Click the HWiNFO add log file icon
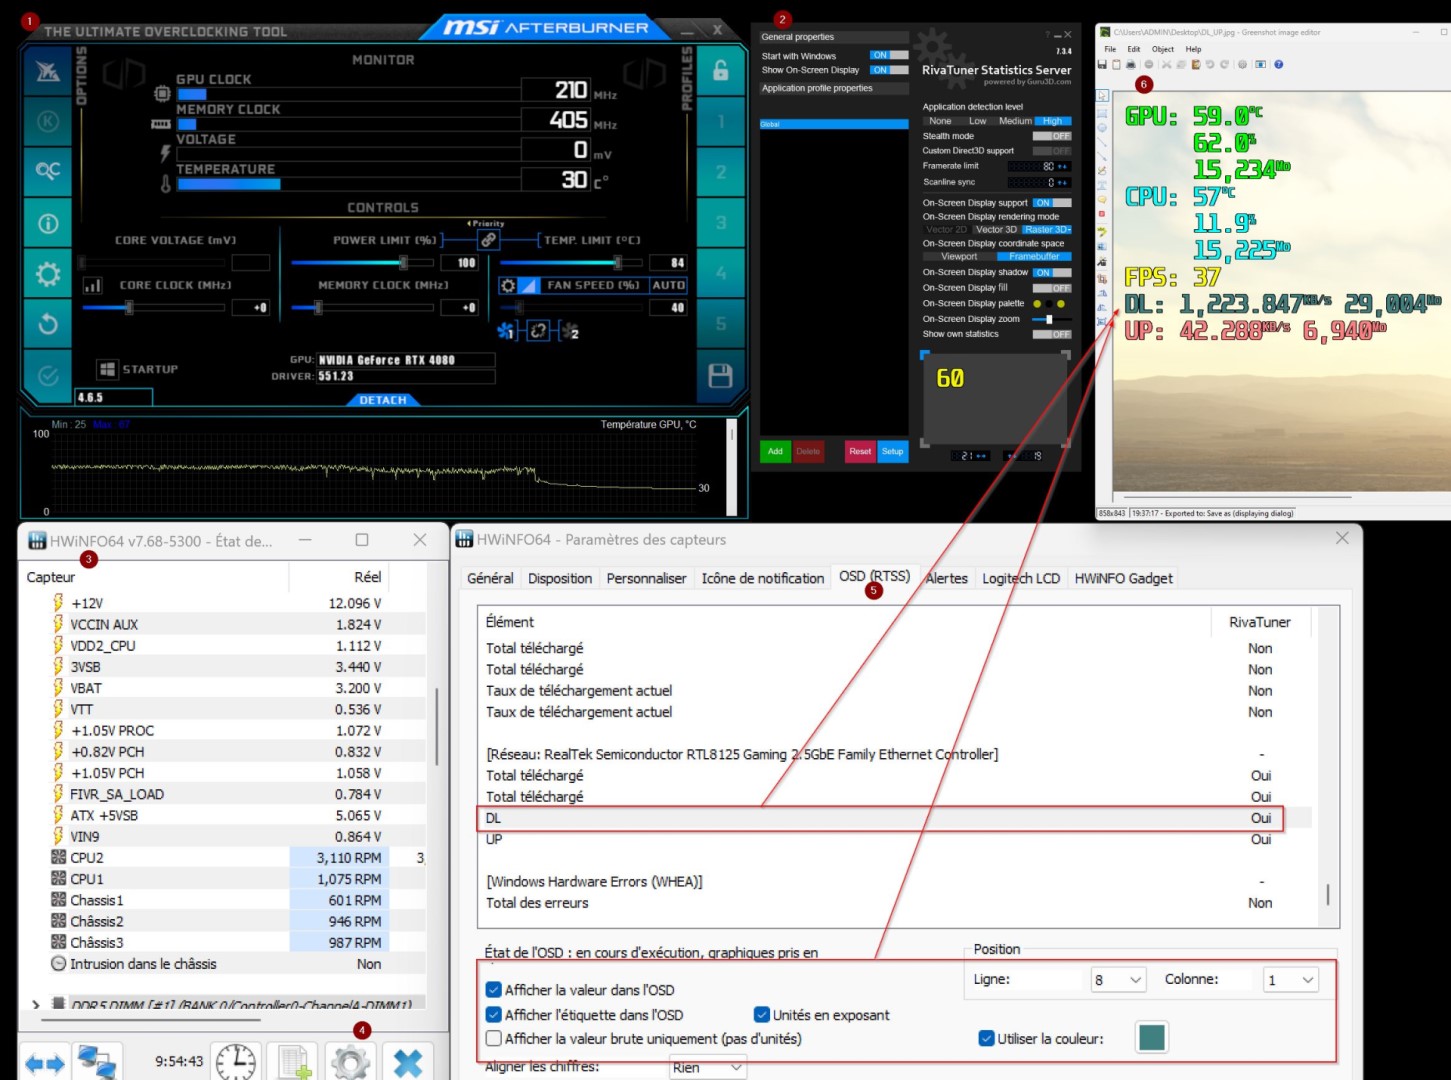The width and height of the screenshot is (1451, 1080). pyautogui.click(x=294, y=1061)
